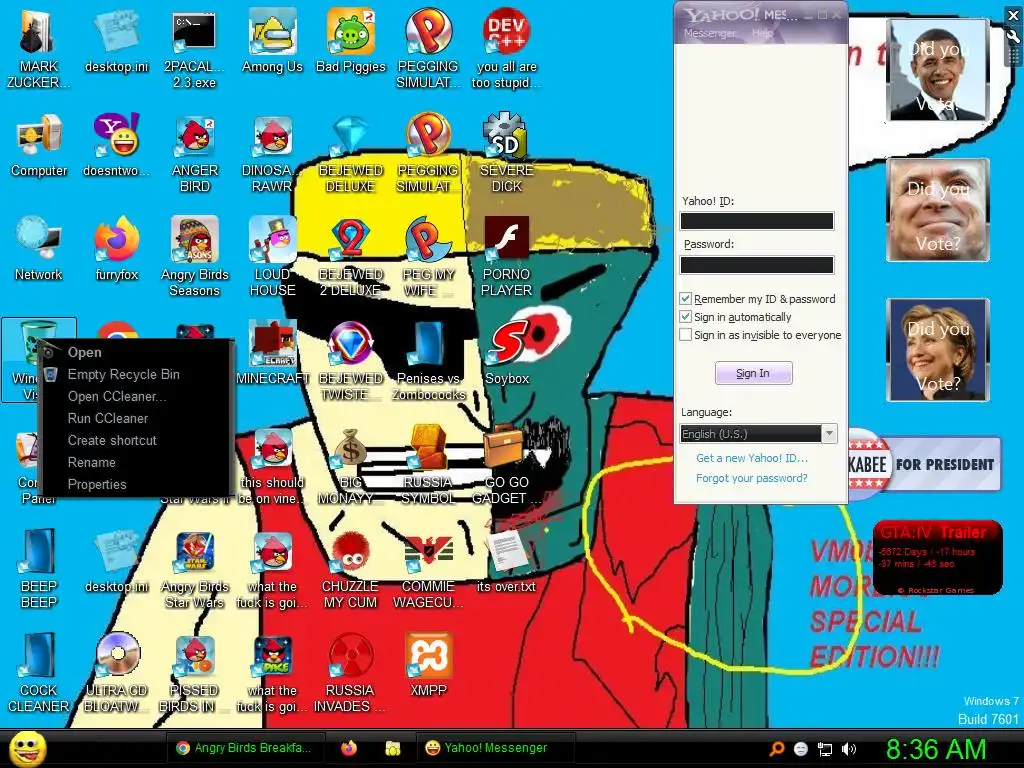Open the COCK CLEANER desktop icon
The height and width of the screenshot is (768, 1024).
click(x=39, y=672)
